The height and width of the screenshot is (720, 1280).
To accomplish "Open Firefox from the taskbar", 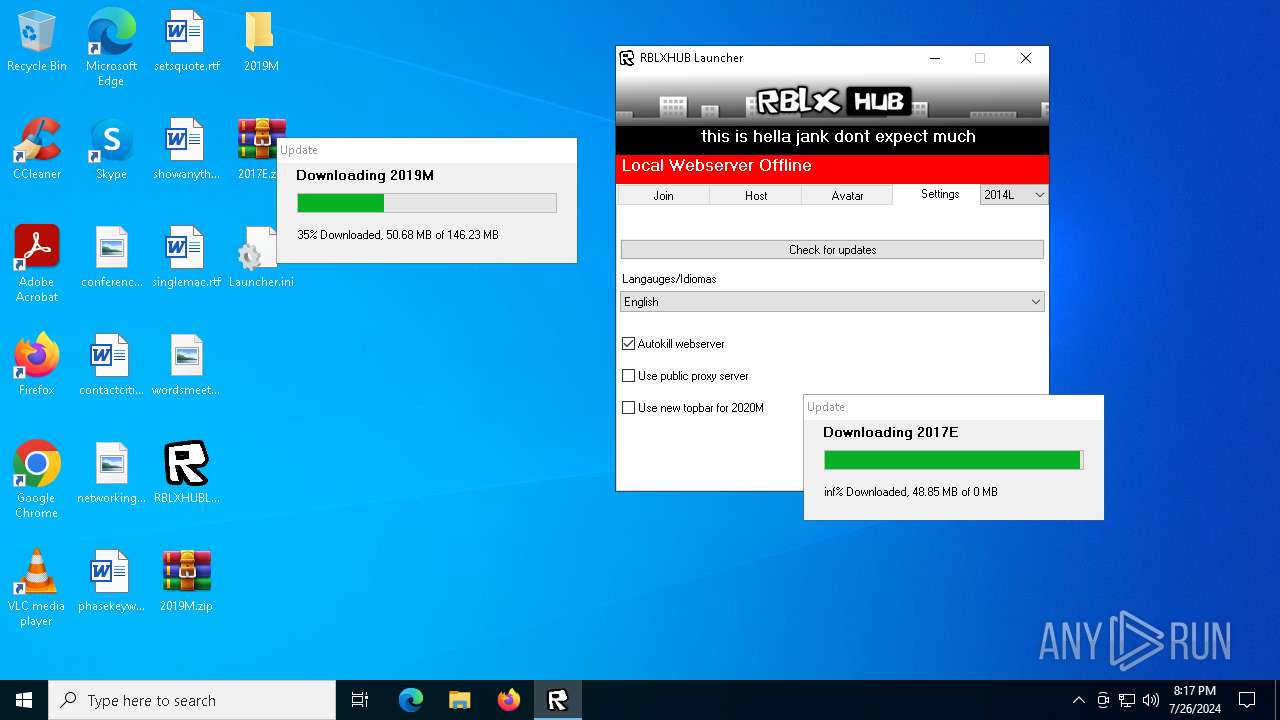I will tap(509, 700).
